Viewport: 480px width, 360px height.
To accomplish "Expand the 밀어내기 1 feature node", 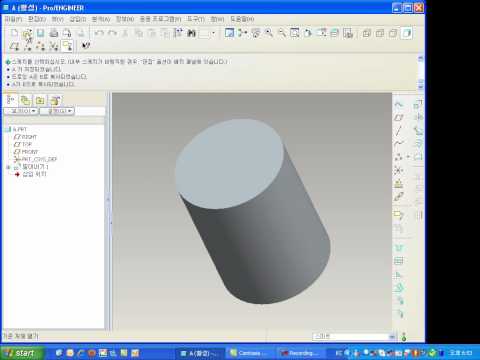I will (8, 167).
